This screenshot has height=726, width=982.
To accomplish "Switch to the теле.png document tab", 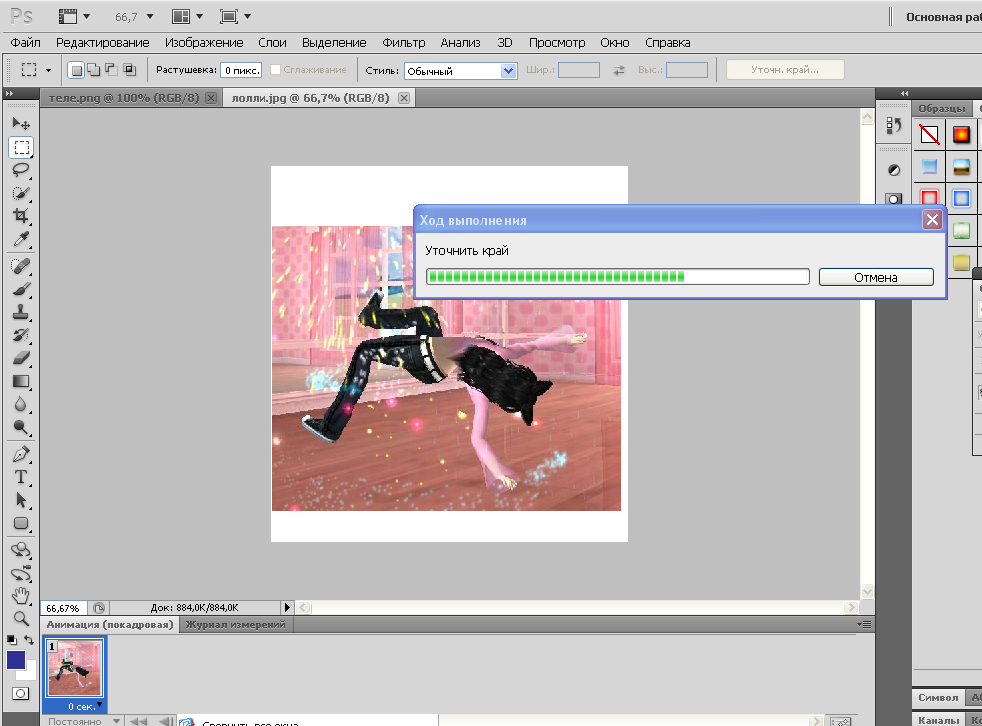I will click(x=124, y=98).
